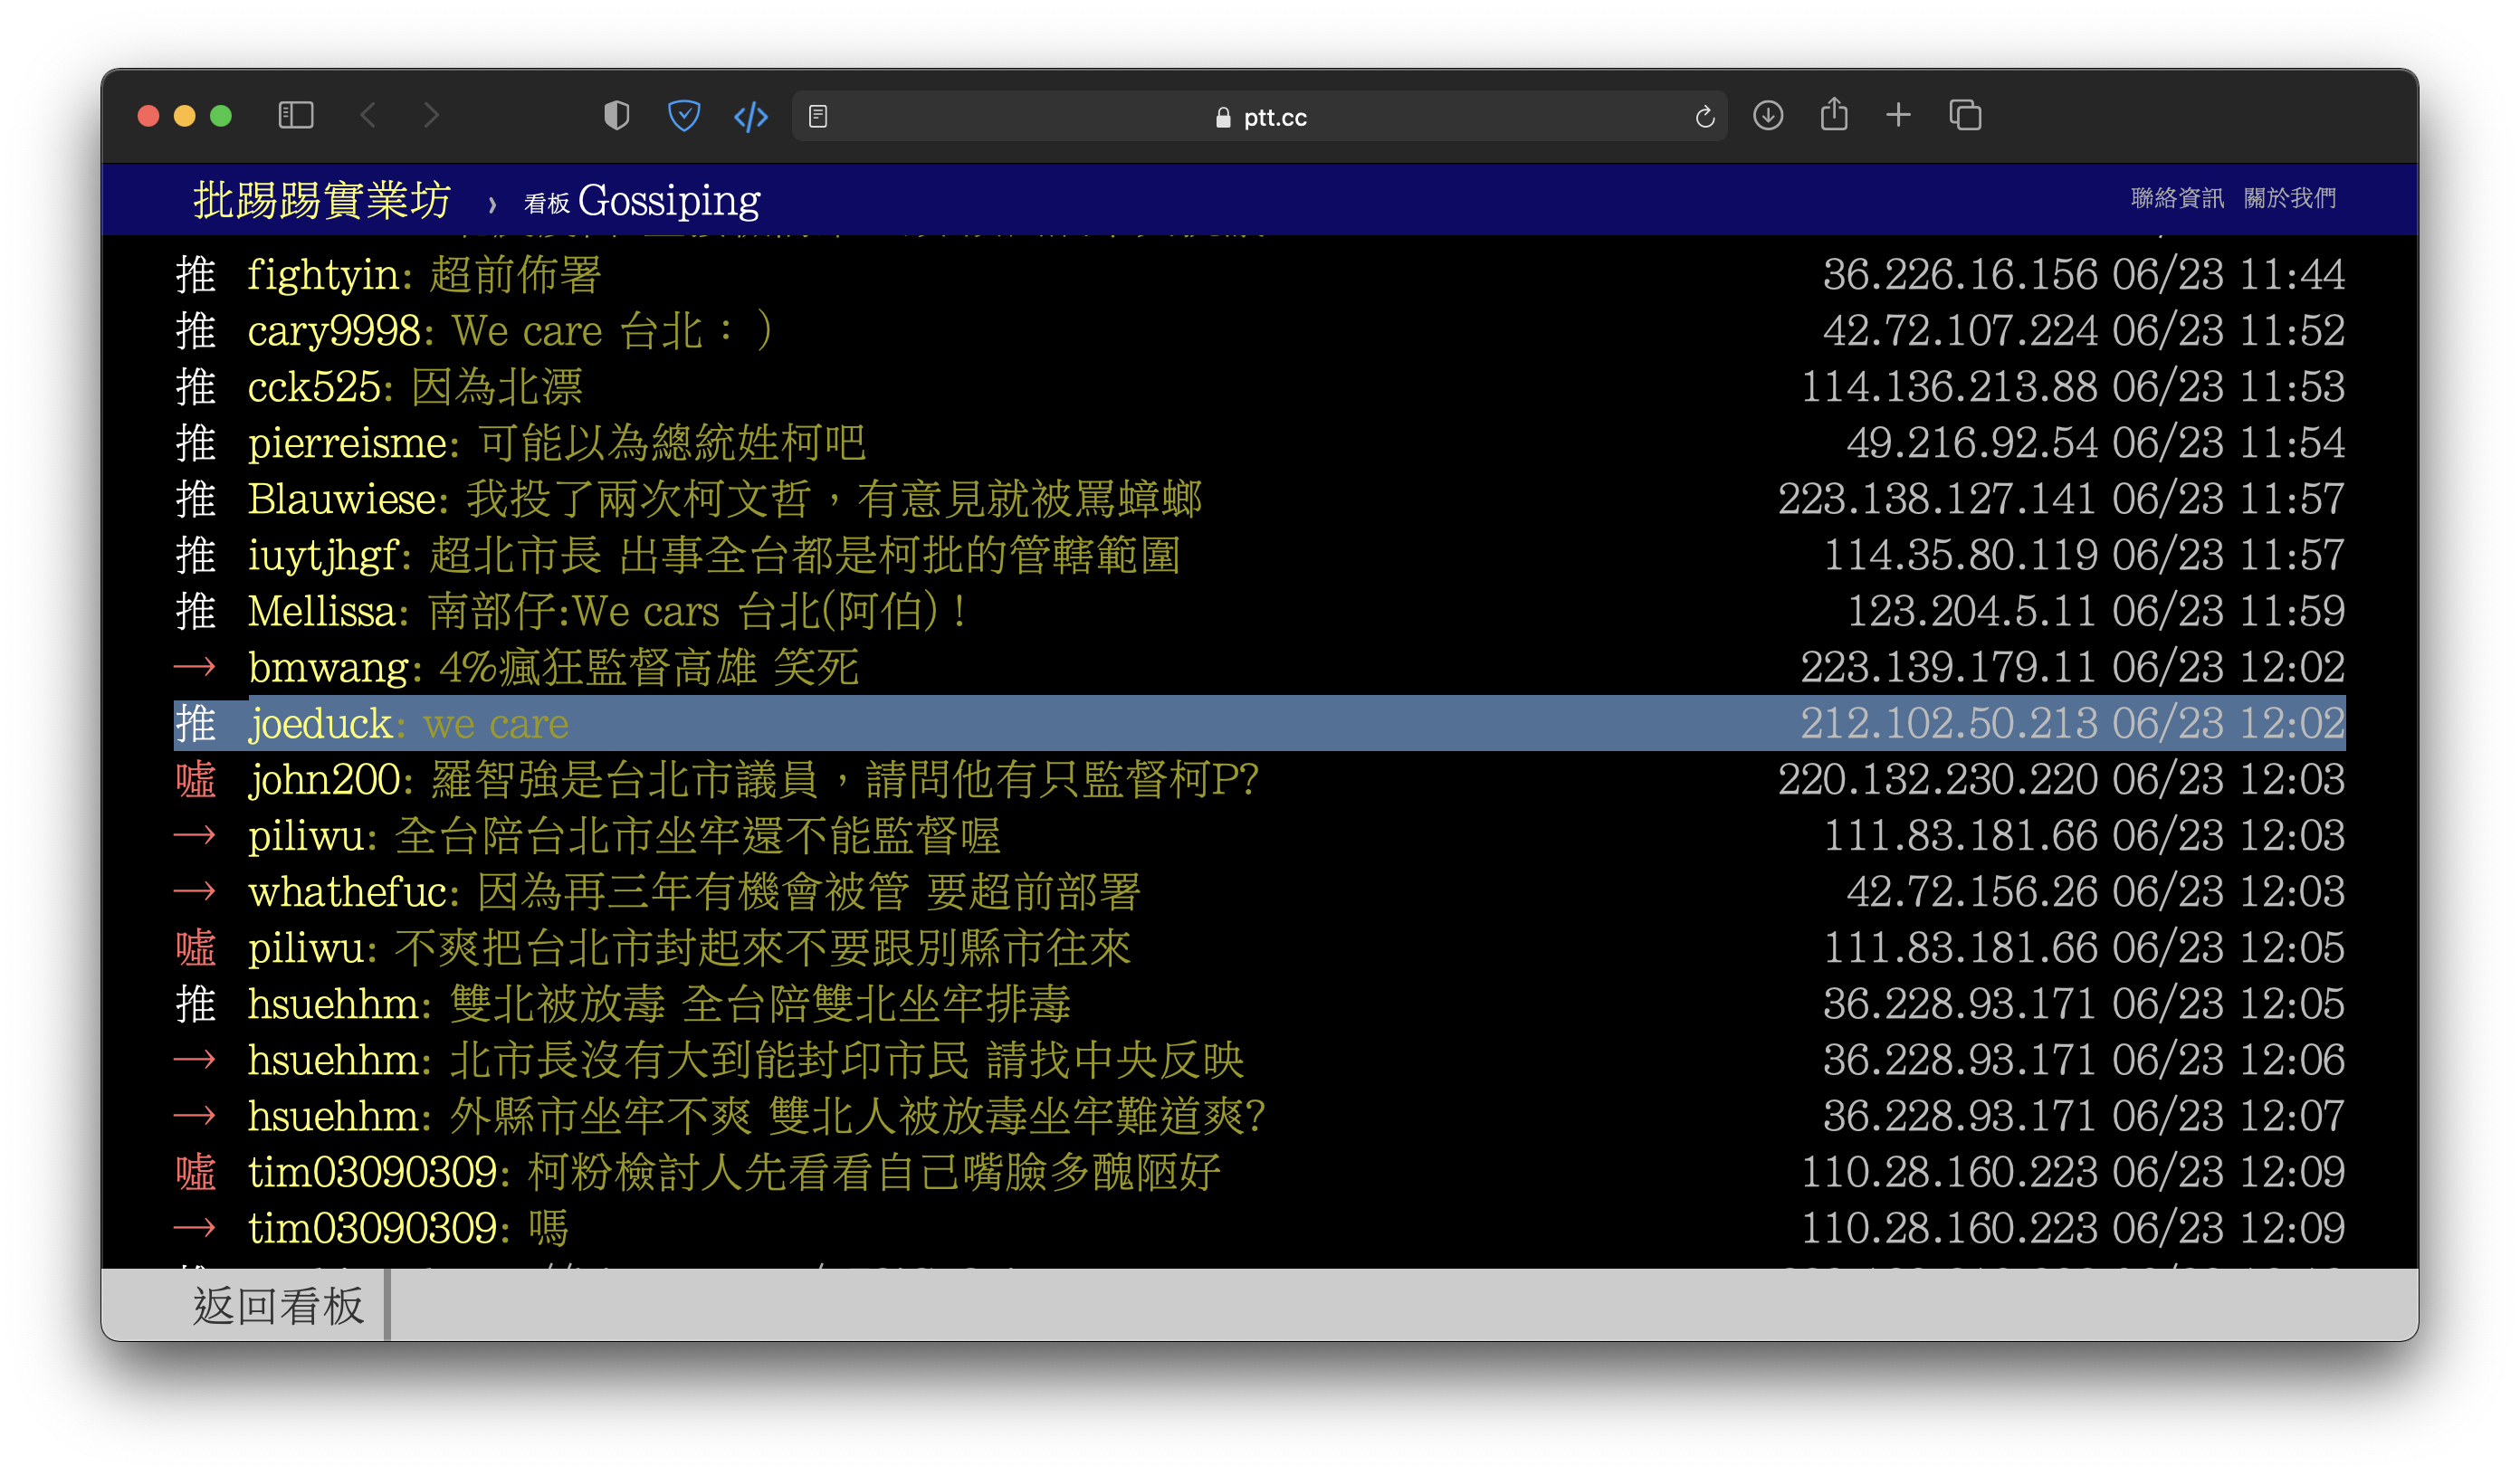This screenshot has height=1475, width=2520.
Task: Click the 返回看板 button
Action: [x=278, y=1306]
